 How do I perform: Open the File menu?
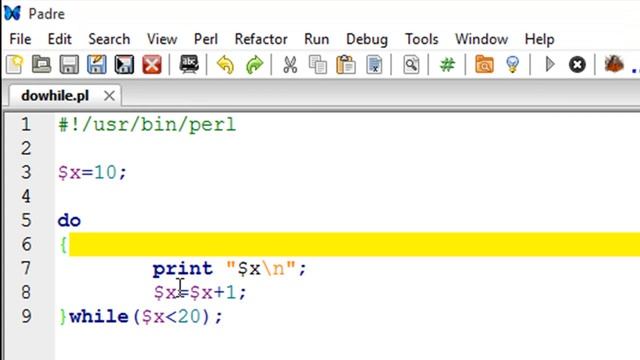(20, 39)
